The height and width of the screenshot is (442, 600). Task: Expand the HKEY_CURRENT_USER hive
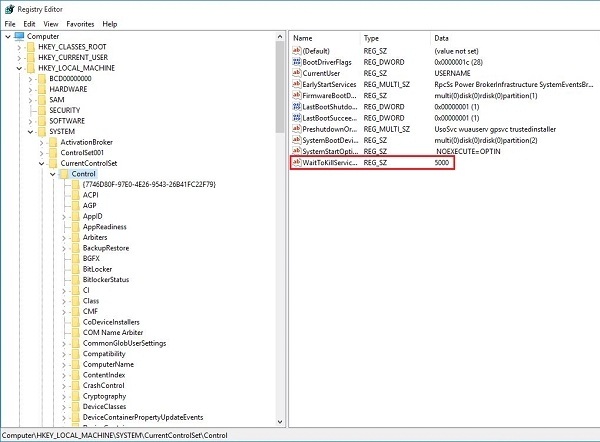19,58
